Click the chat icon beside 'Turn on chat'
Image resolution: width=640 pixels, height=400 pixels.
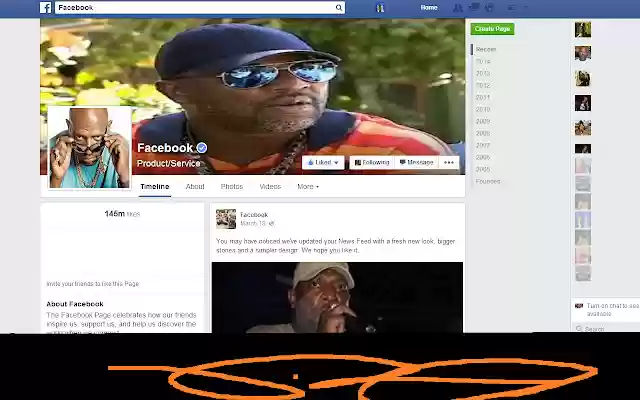click(579, 306)
